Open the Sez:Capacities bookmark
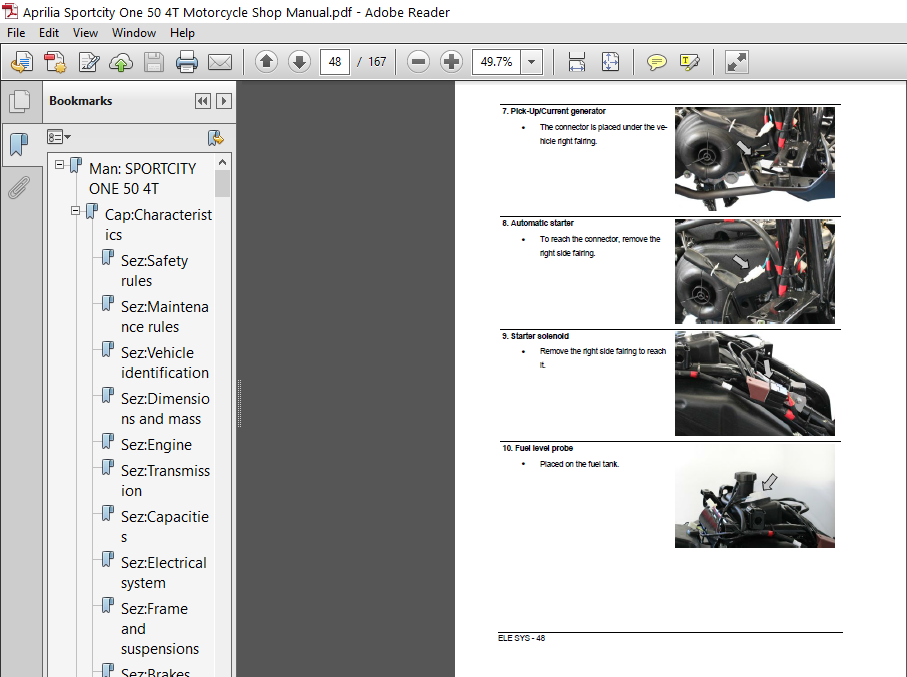Image resolution: width=907 pixels, height=677 pixels. 165,527
